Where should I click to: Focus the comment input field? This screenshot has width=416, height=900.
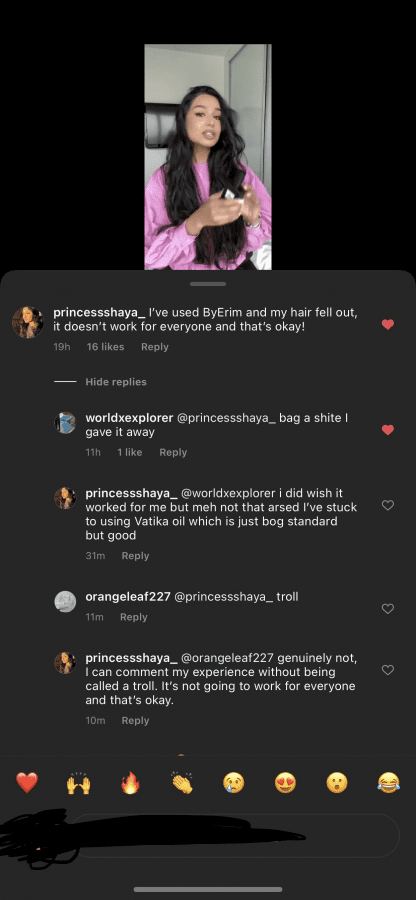coord(235,835)
